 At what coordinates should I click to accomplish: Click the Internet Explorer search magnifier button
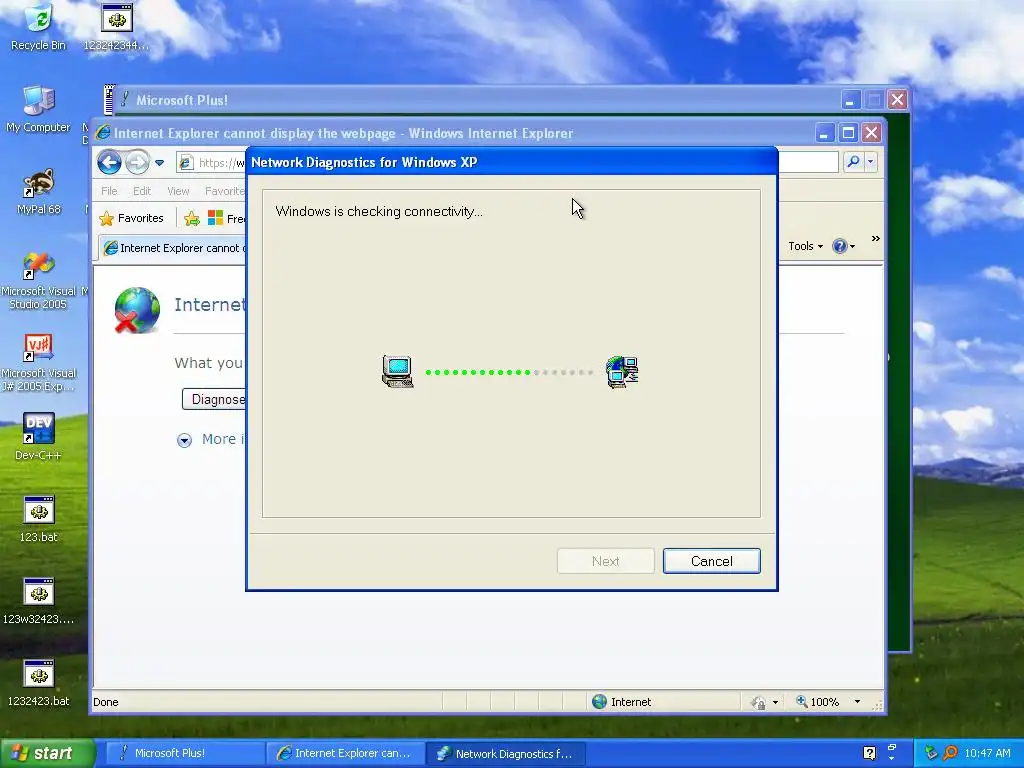click(853, 162)
